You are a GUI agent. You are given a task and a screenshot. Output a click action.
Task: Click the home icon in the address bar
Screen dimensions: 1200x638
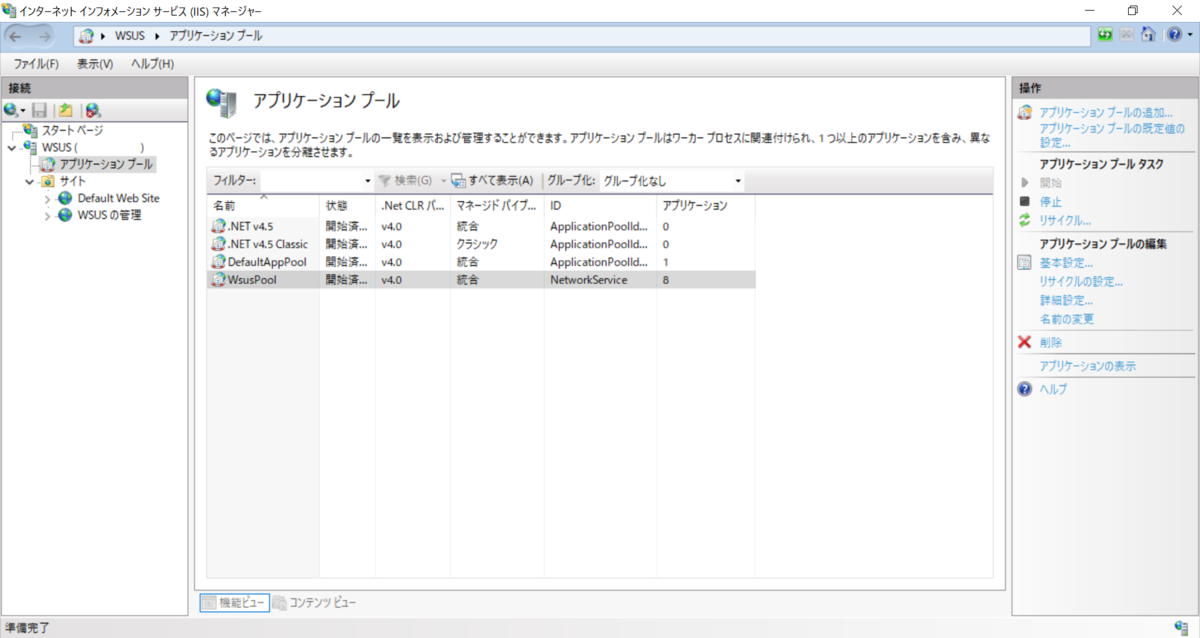pyautogui.click(x=1148, y=35)
